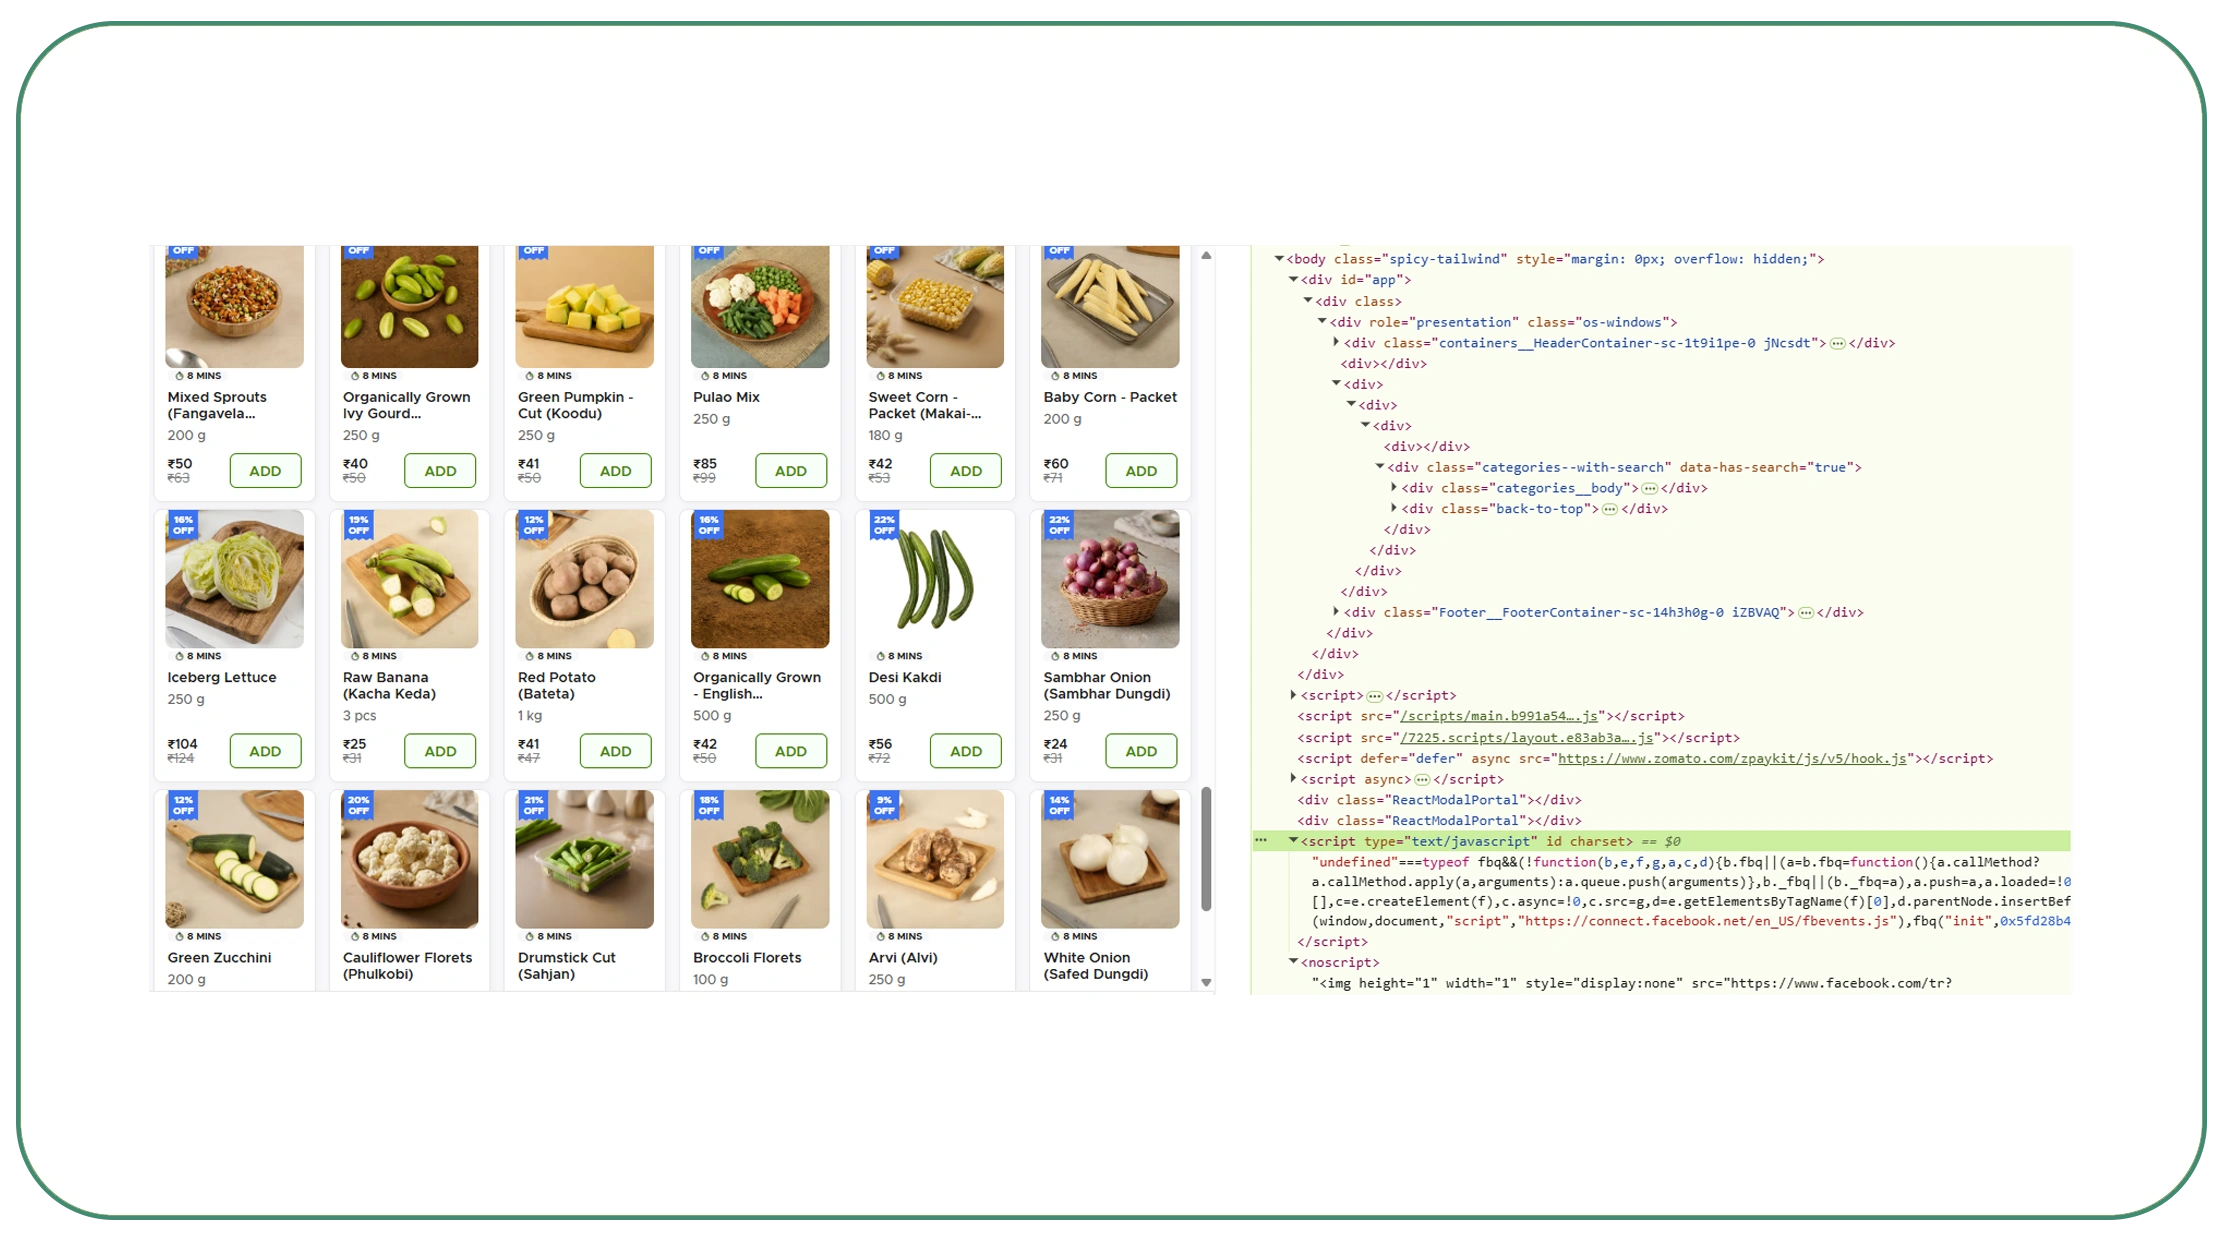Image resolution: width=2223 pixels, height=1240 pixels.
Task: Add Sambhar Onion to cart
Action: click(1141, 751)
